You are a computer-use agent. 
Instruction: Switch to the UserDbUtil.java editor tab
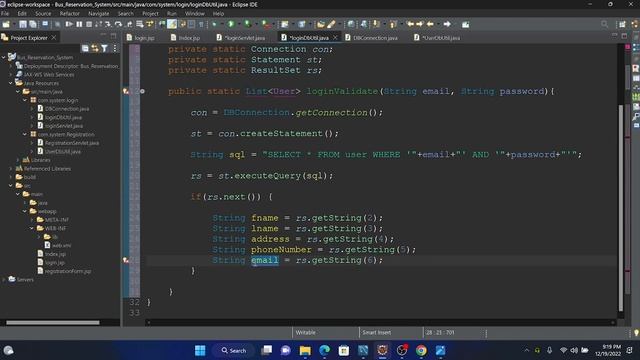(437, 38)
